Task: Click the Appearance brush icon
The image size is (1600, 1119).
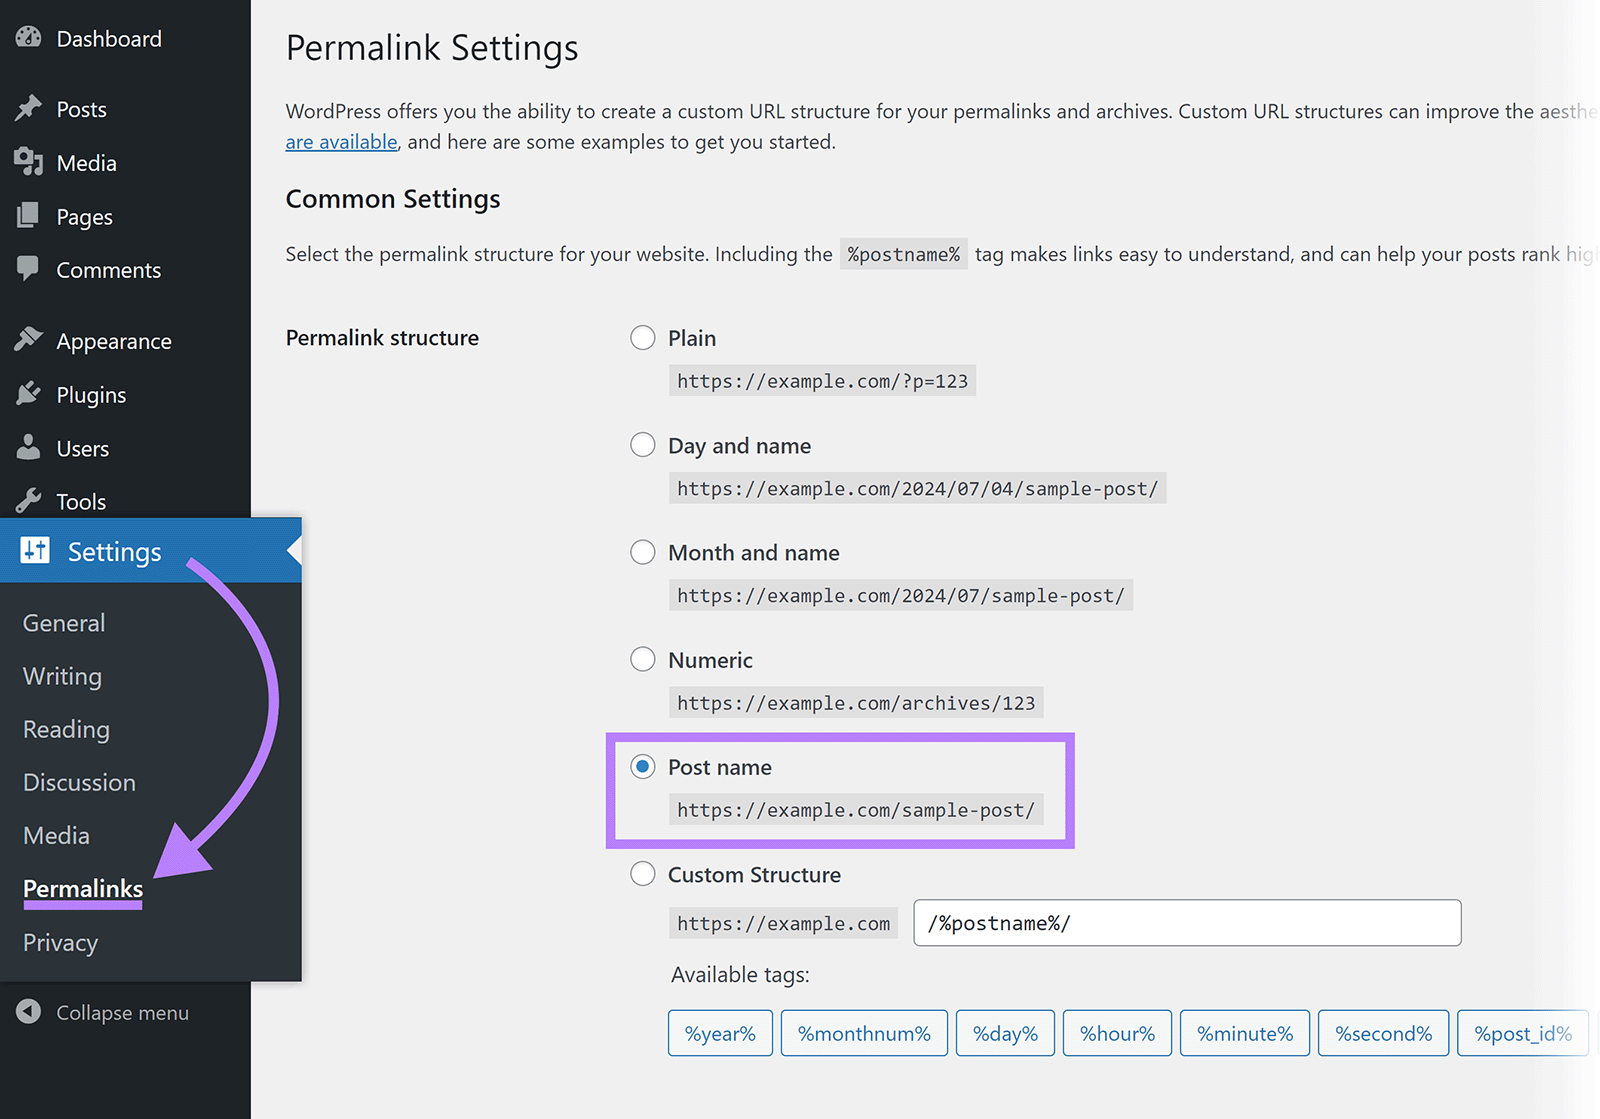Action: click(x=28, y=340)
